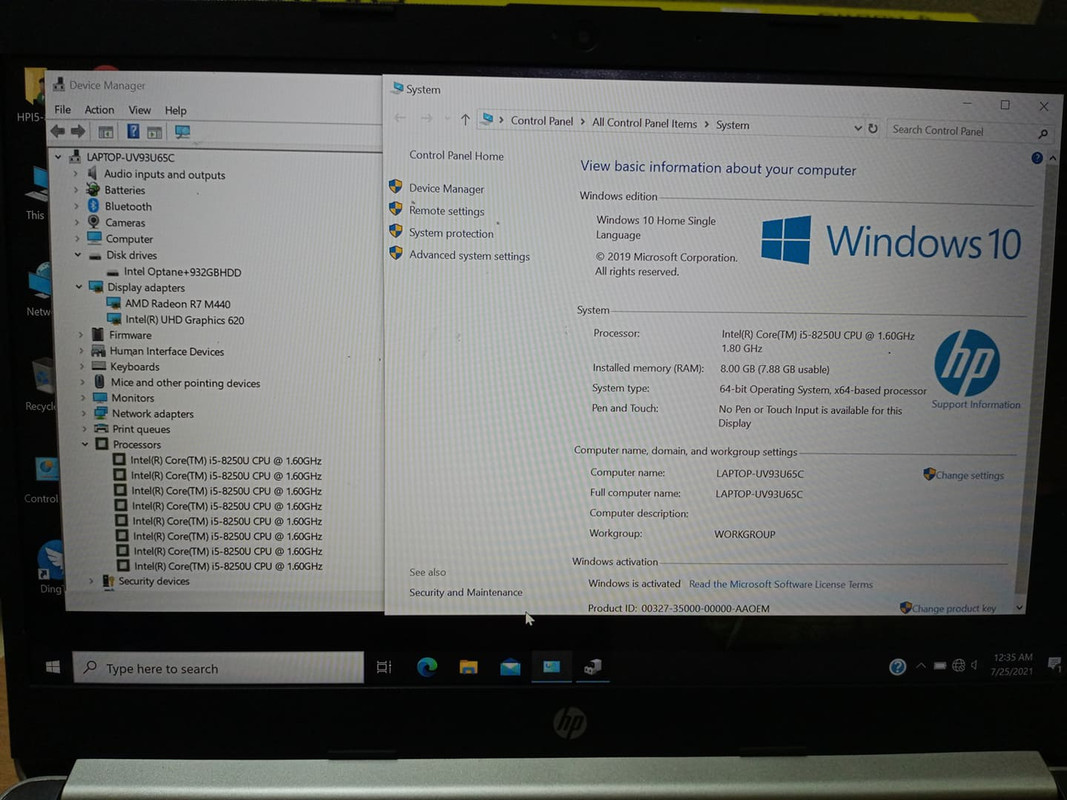Click the Device Manager taskbar icon

coord(593,667)
